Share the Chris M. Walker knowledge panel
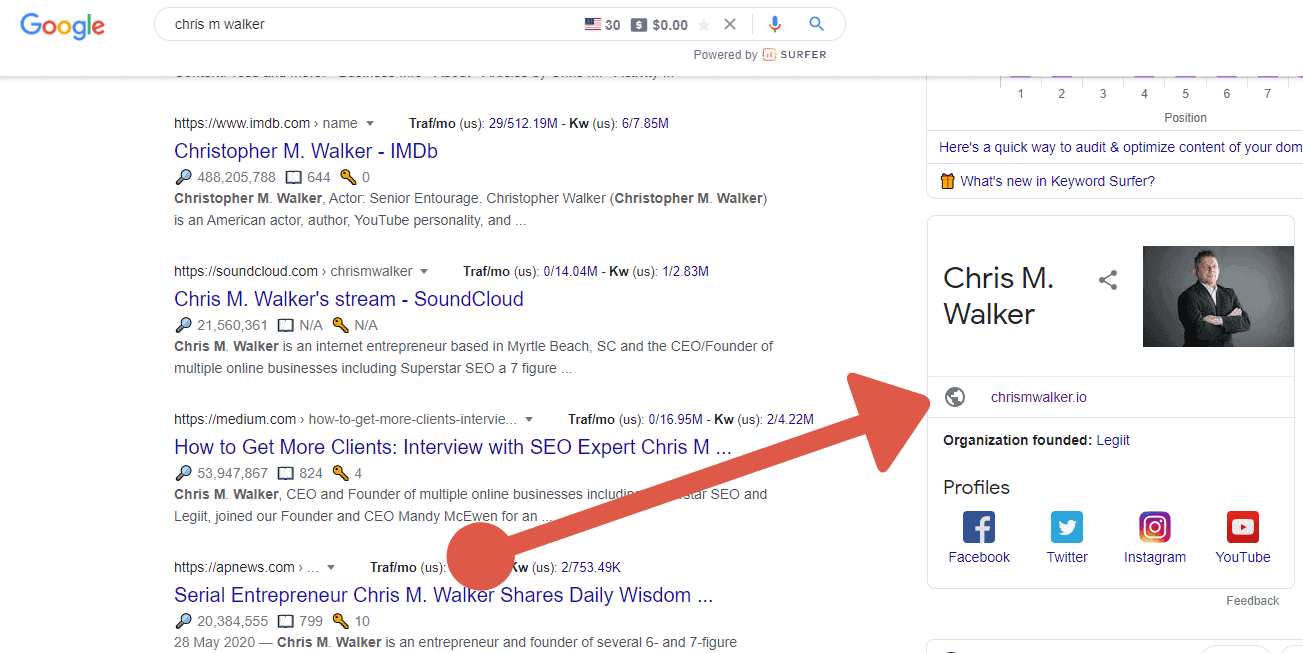This screenshot has height=653, width=1303. point(1108,280)
